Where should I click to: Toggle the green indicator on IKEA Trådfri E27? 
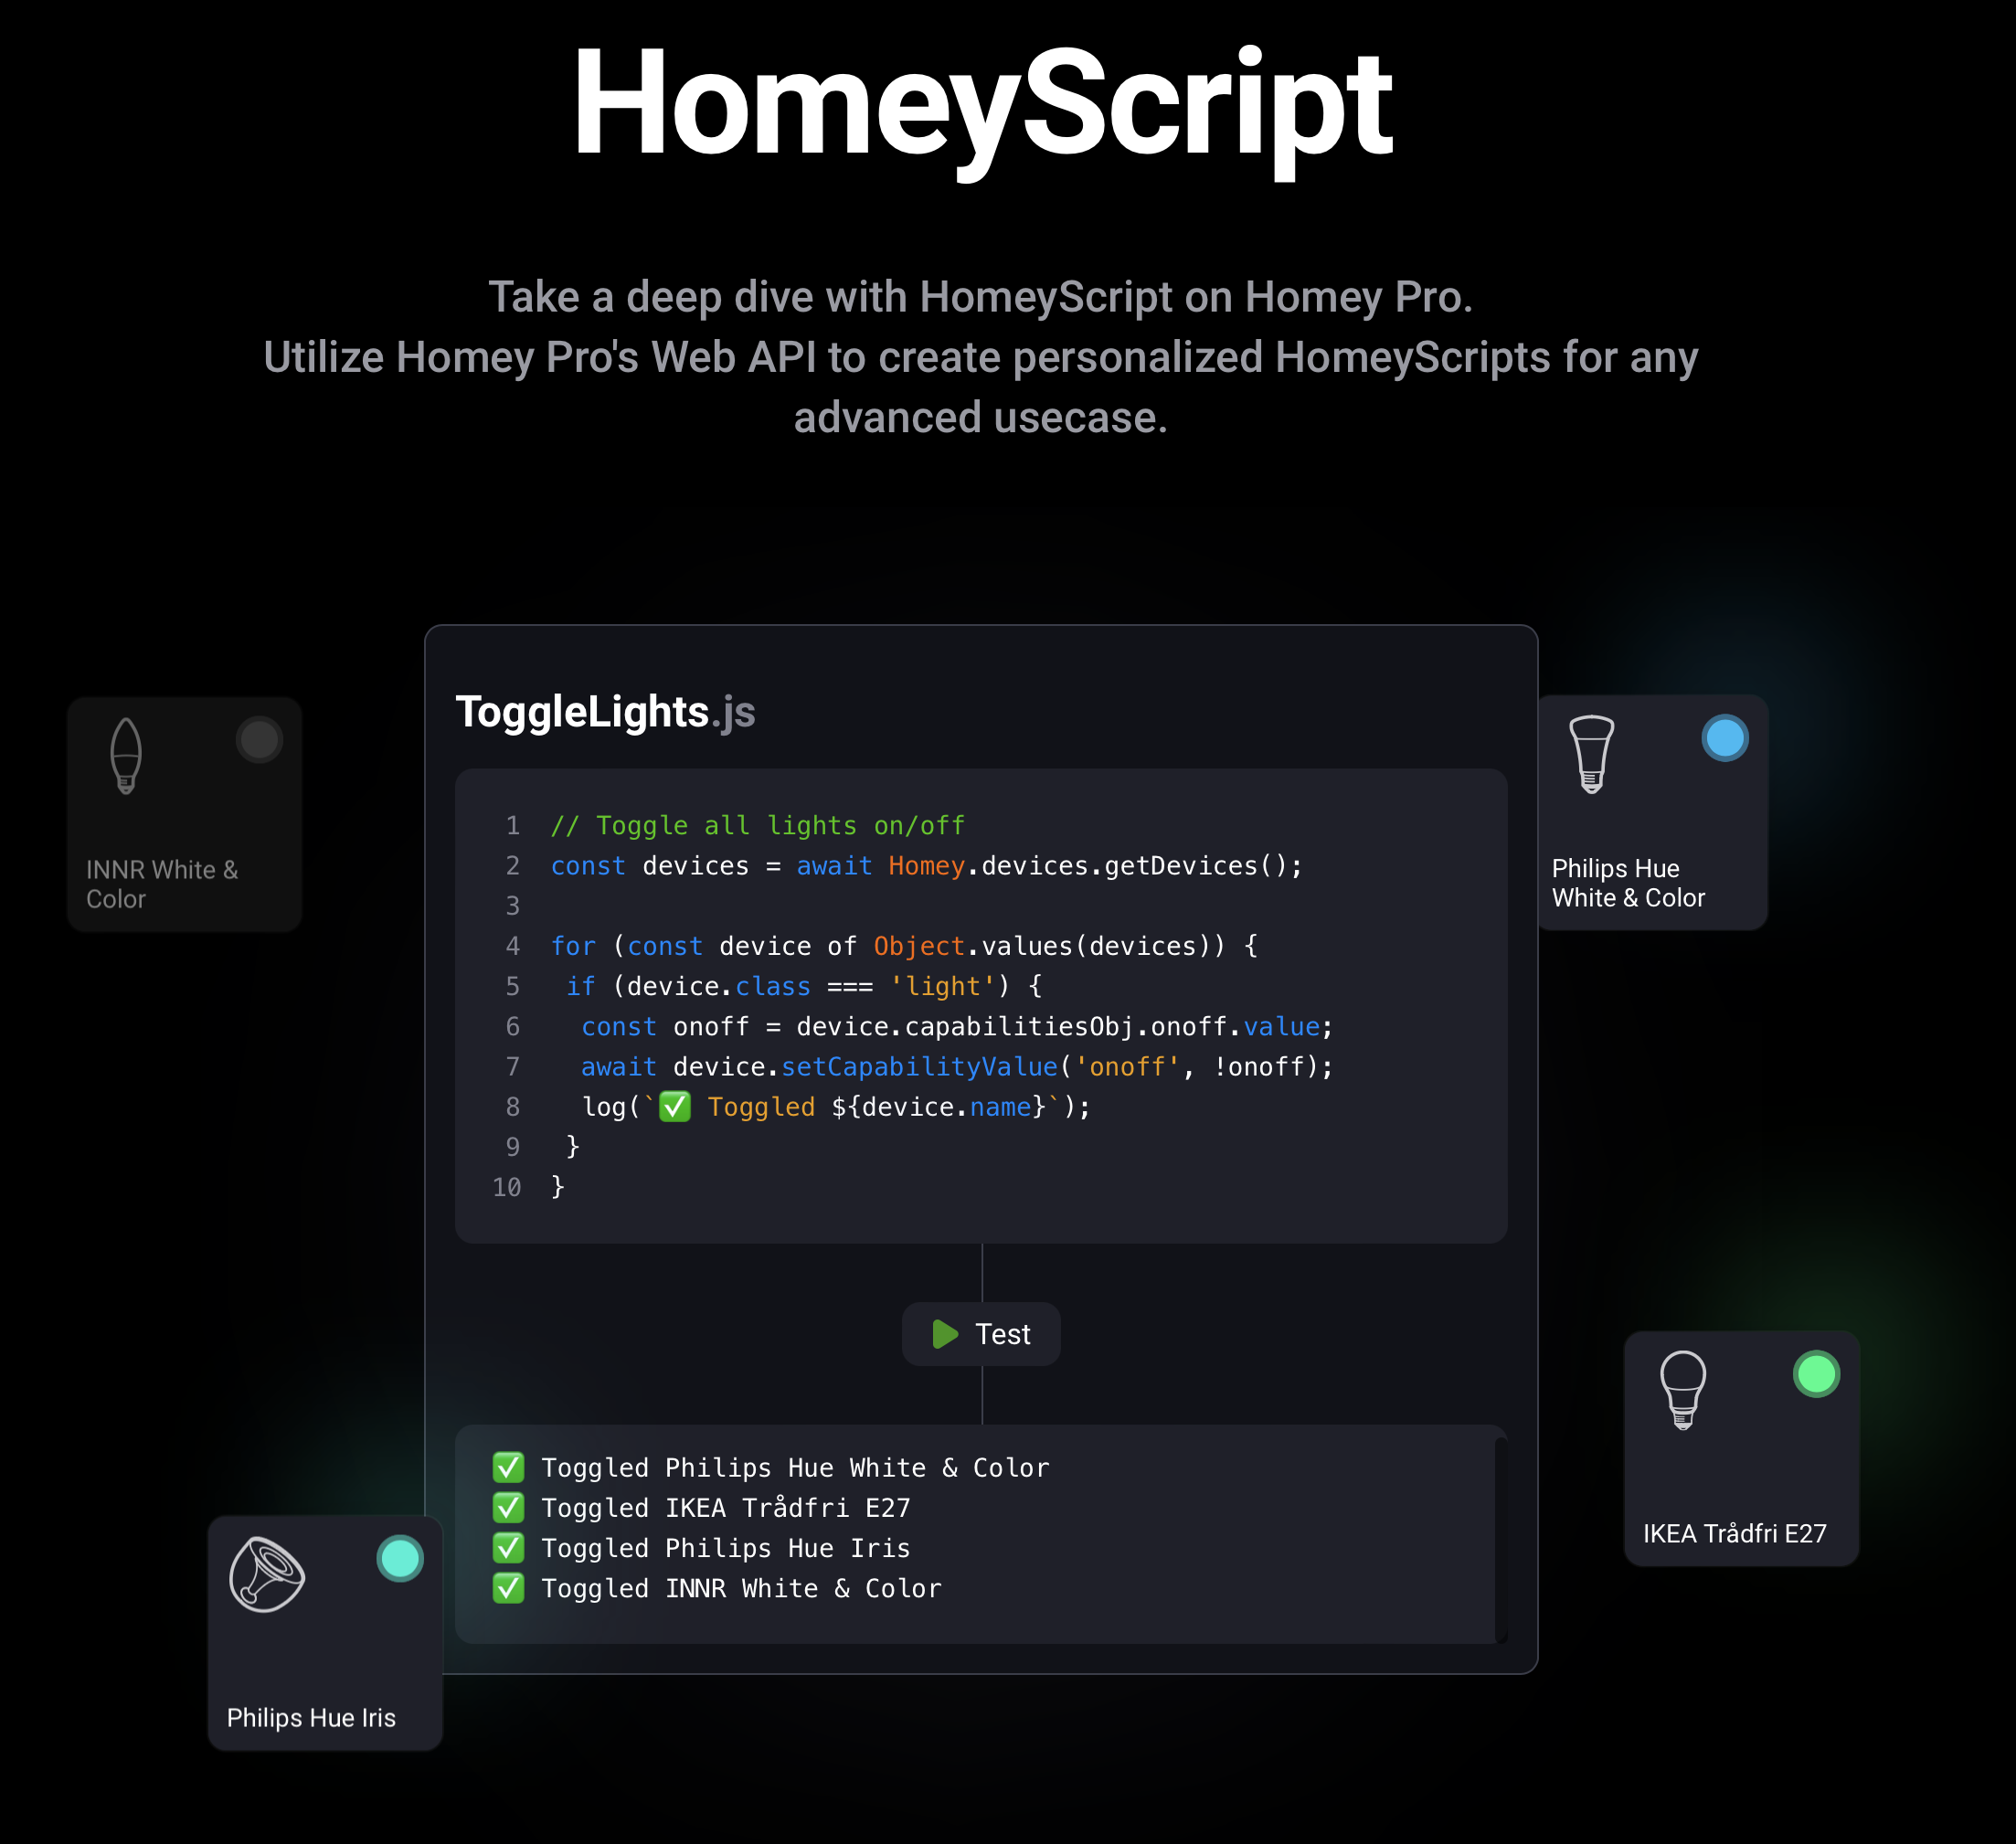pos(1816,1374)
